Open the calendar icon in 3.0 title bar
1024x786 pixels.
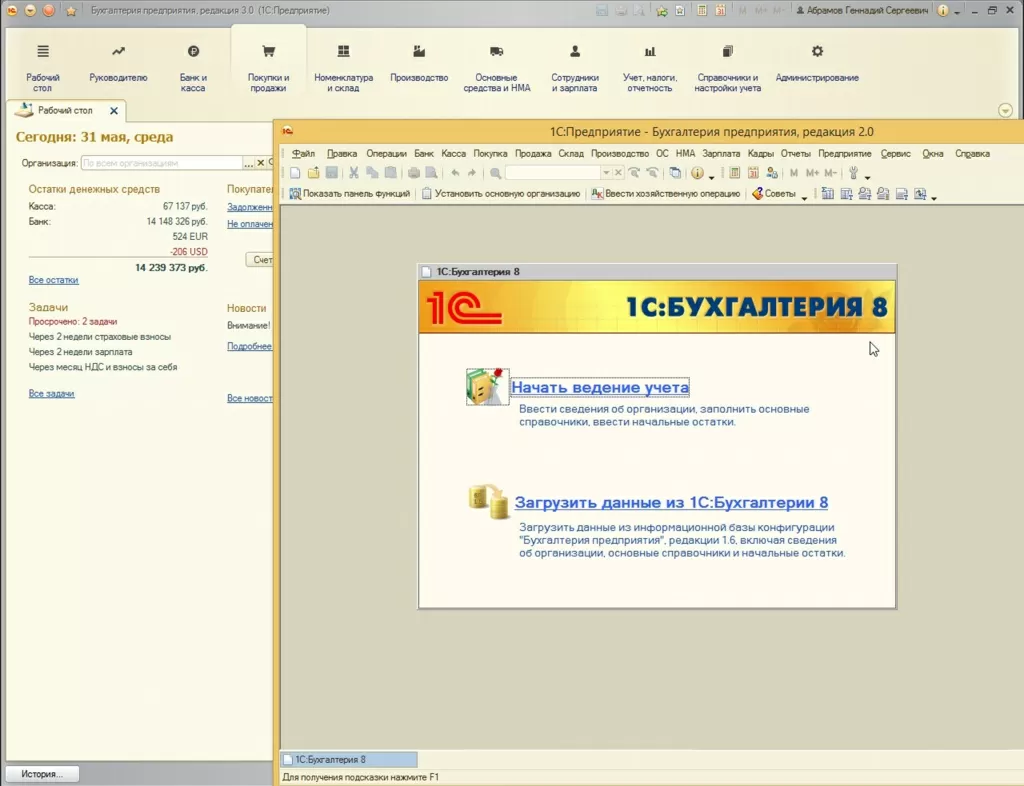click(x=720, y=10)
